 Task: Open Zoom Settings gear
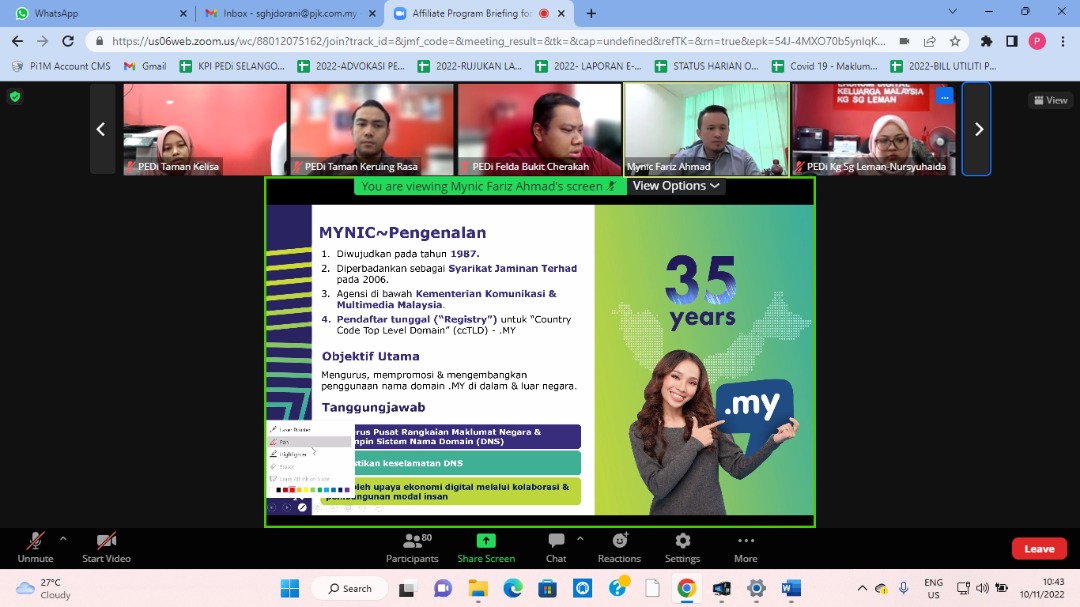[683, 548]
